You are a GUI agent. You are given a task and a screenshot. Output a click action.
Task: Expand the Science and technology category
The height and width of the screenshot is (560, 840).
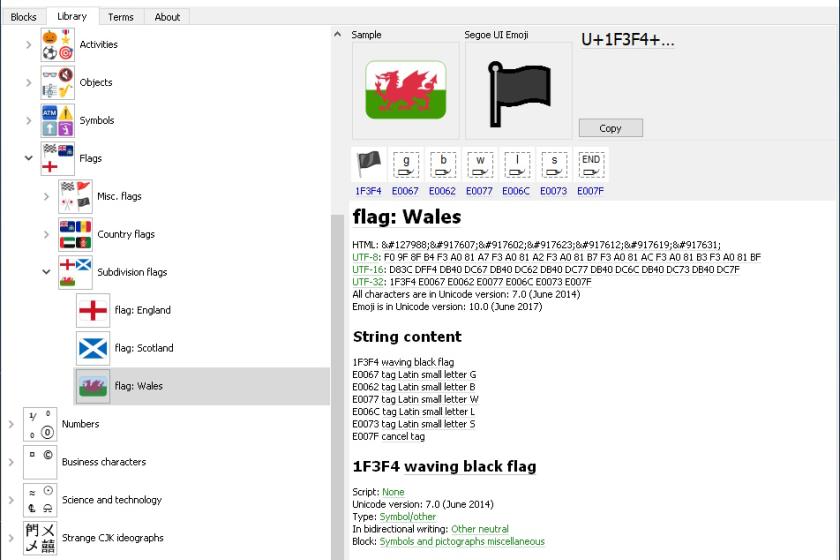pyautogui.click(x=11, y=500)
